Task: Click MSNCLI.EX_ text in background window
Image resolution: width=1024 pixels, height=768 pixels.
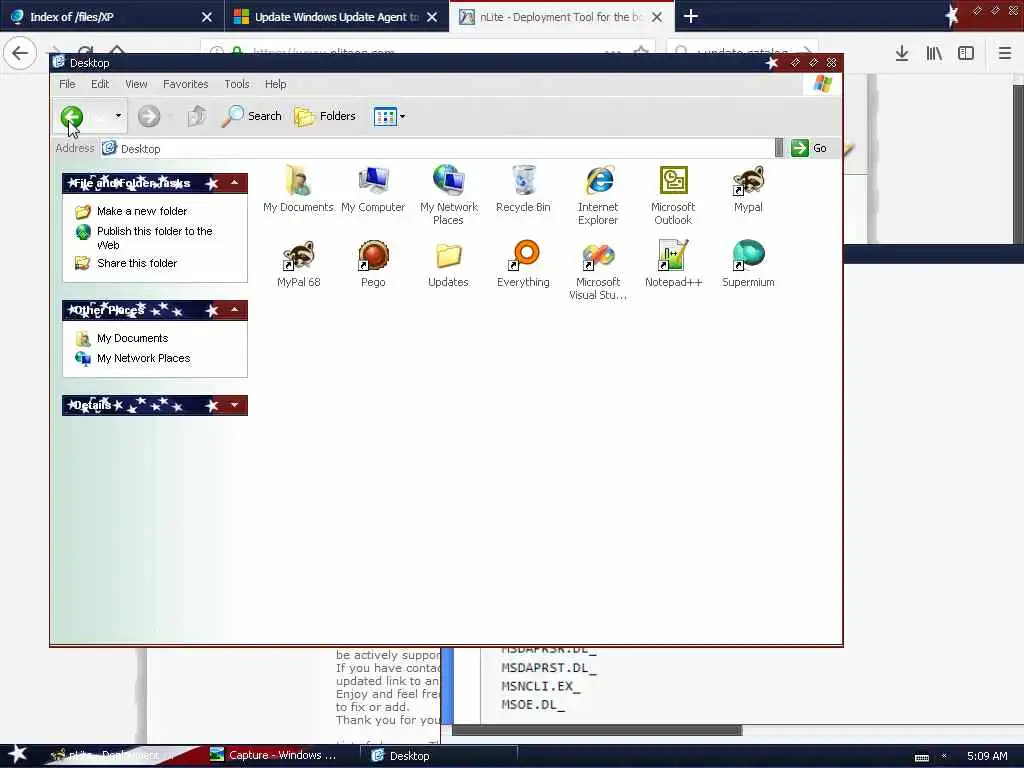Action: coord(540,686)
